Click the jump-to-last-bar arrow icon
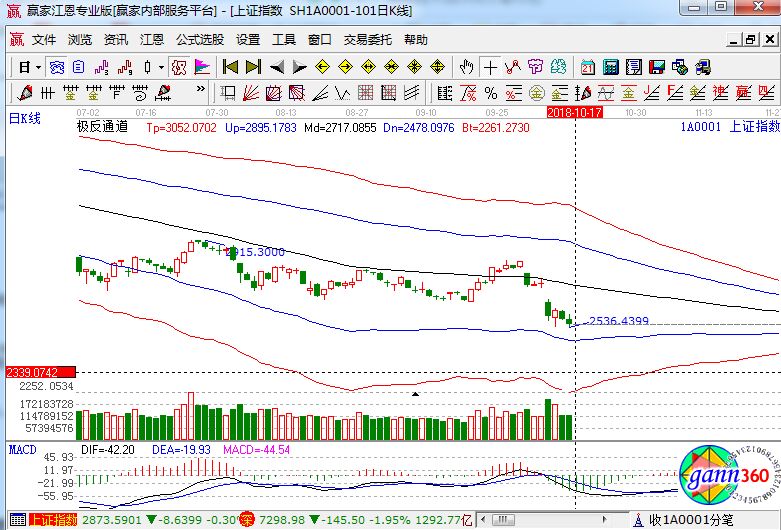This screenshot has height=530, width=781. click(253, 67)
